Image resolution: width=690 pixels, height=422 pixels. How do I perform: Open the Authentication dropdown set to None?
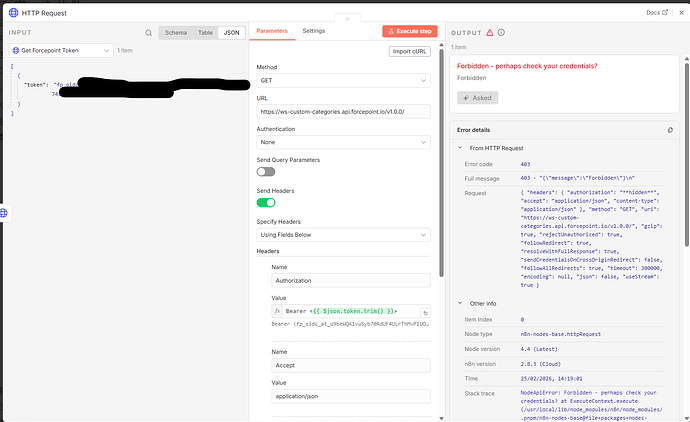(x=343, y=142)
